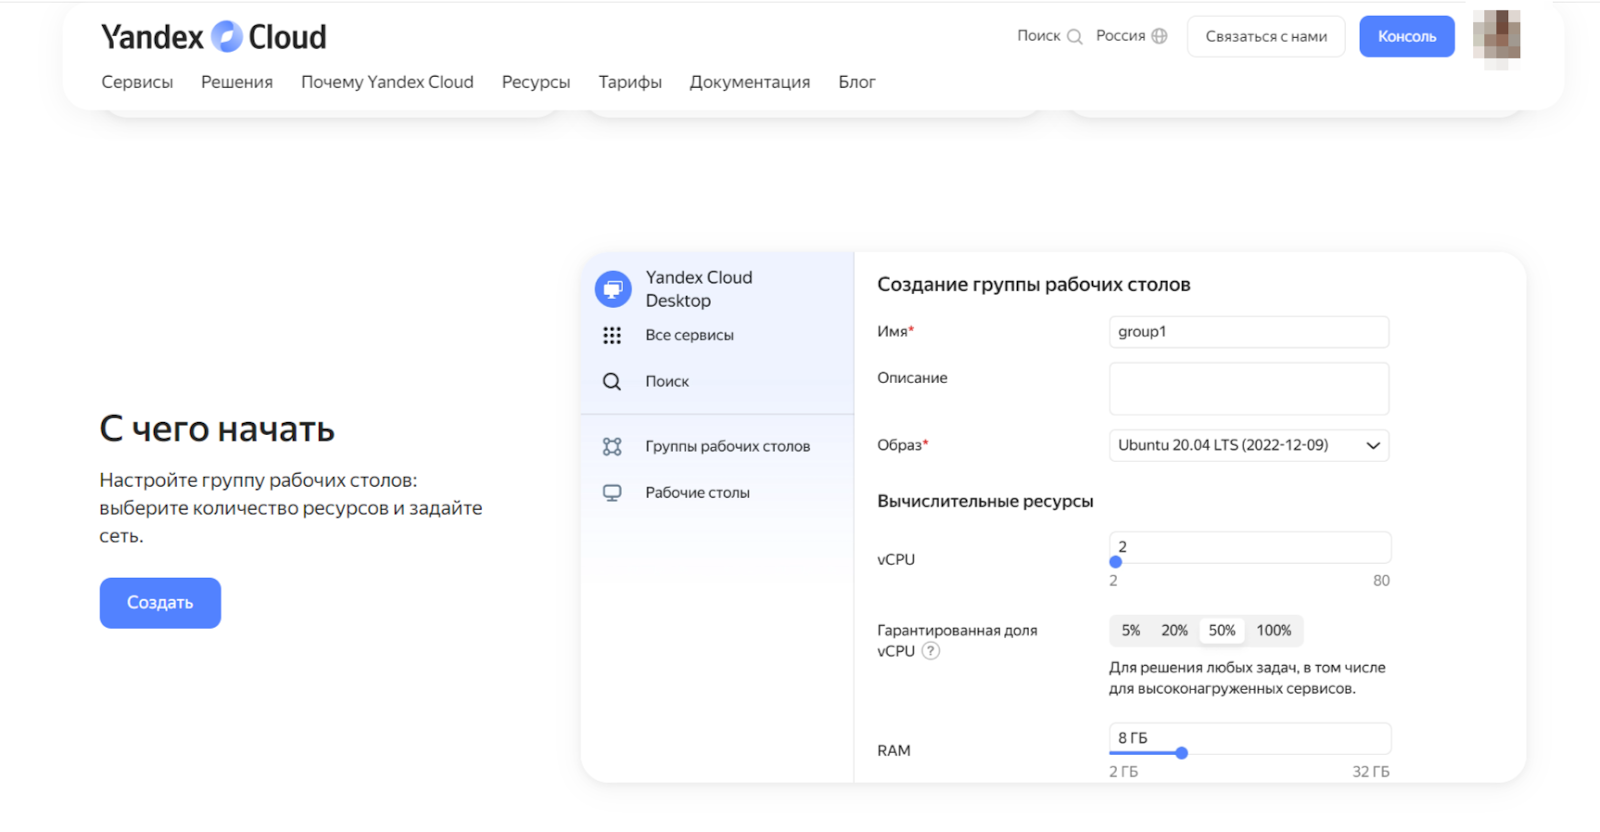The height and width of the screenshot is (832, 1600).
Task: Open Почему Yandex Cloud menu
Action: 387,82
